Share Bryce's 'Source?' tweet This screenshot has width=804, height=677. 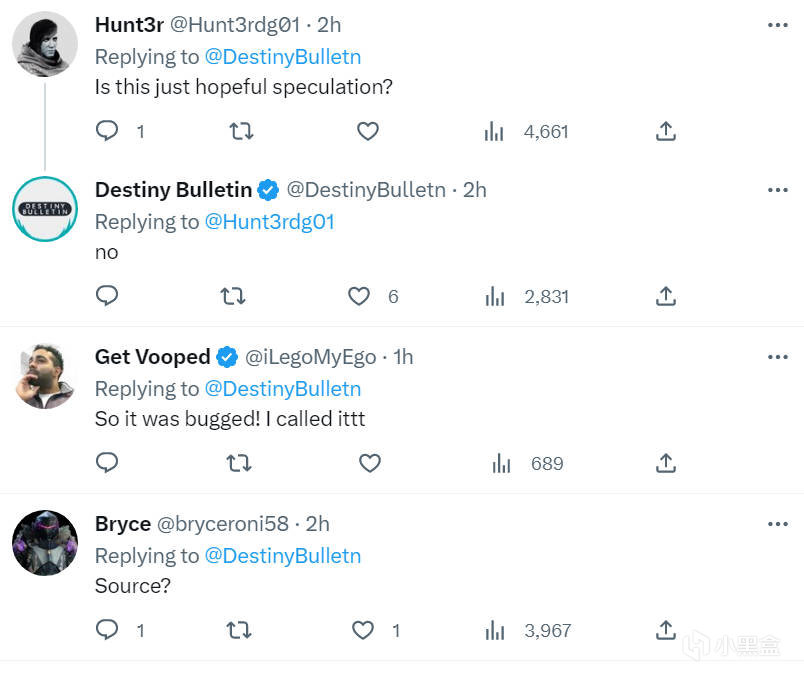666,630
